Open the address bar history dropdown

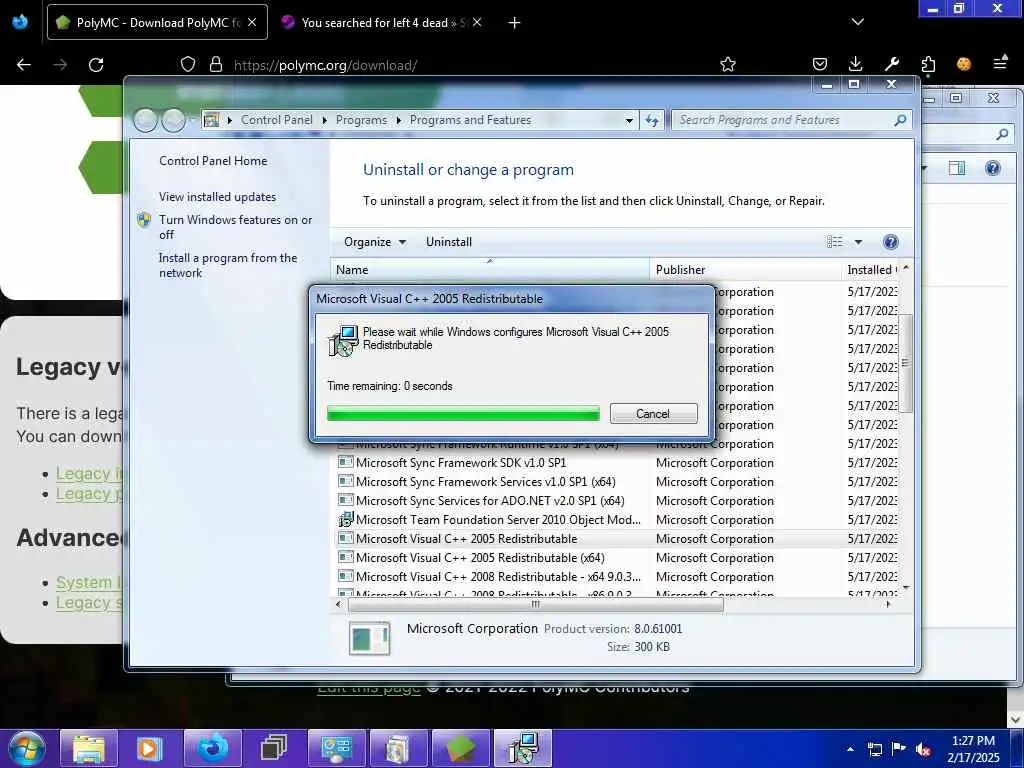click(628, 121)
